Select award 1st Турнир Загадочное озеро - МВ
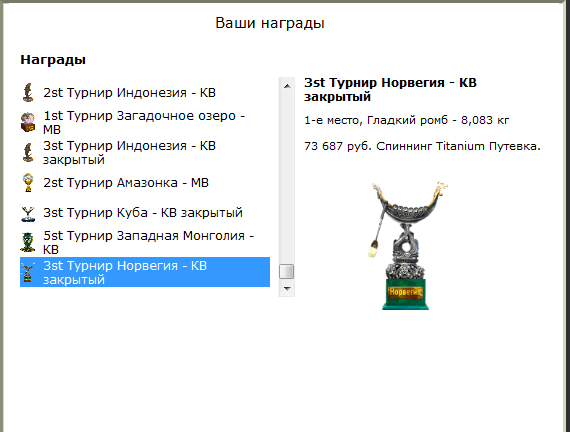The width and height of the screenshot is (570, 432). [x=145, y=122]
